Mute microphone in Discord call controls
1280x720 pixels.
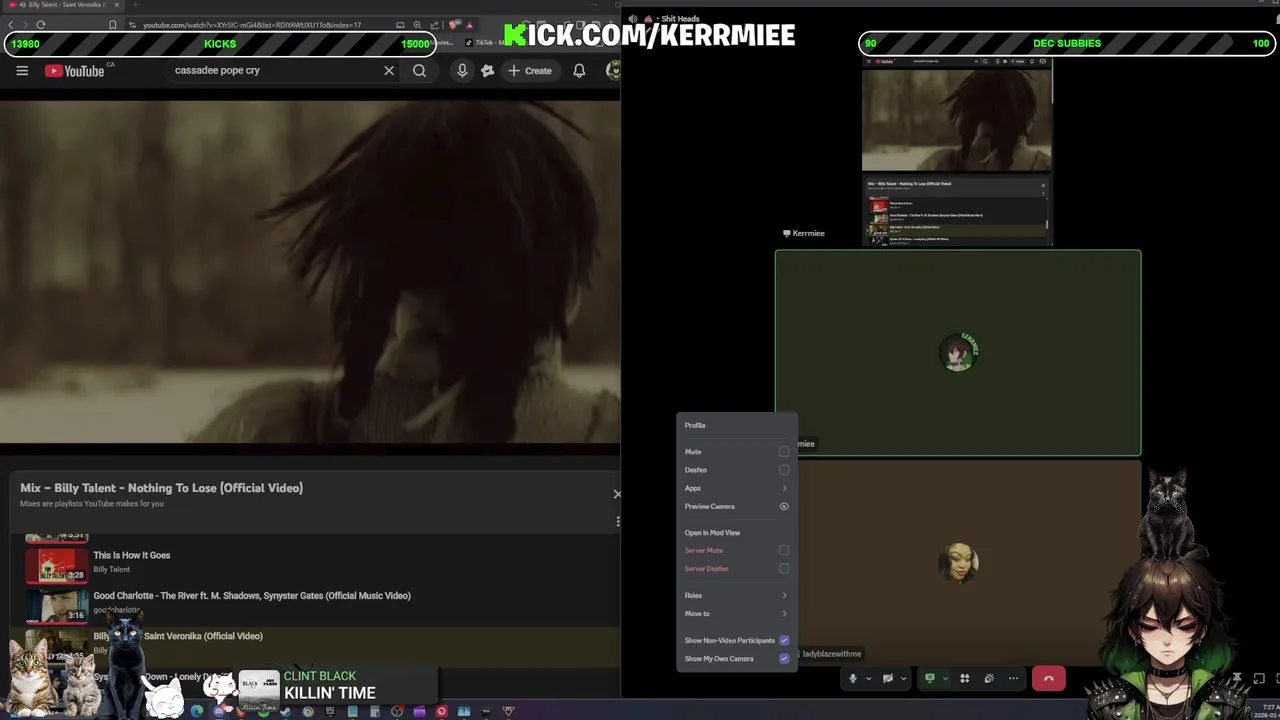tap(853, 678)
